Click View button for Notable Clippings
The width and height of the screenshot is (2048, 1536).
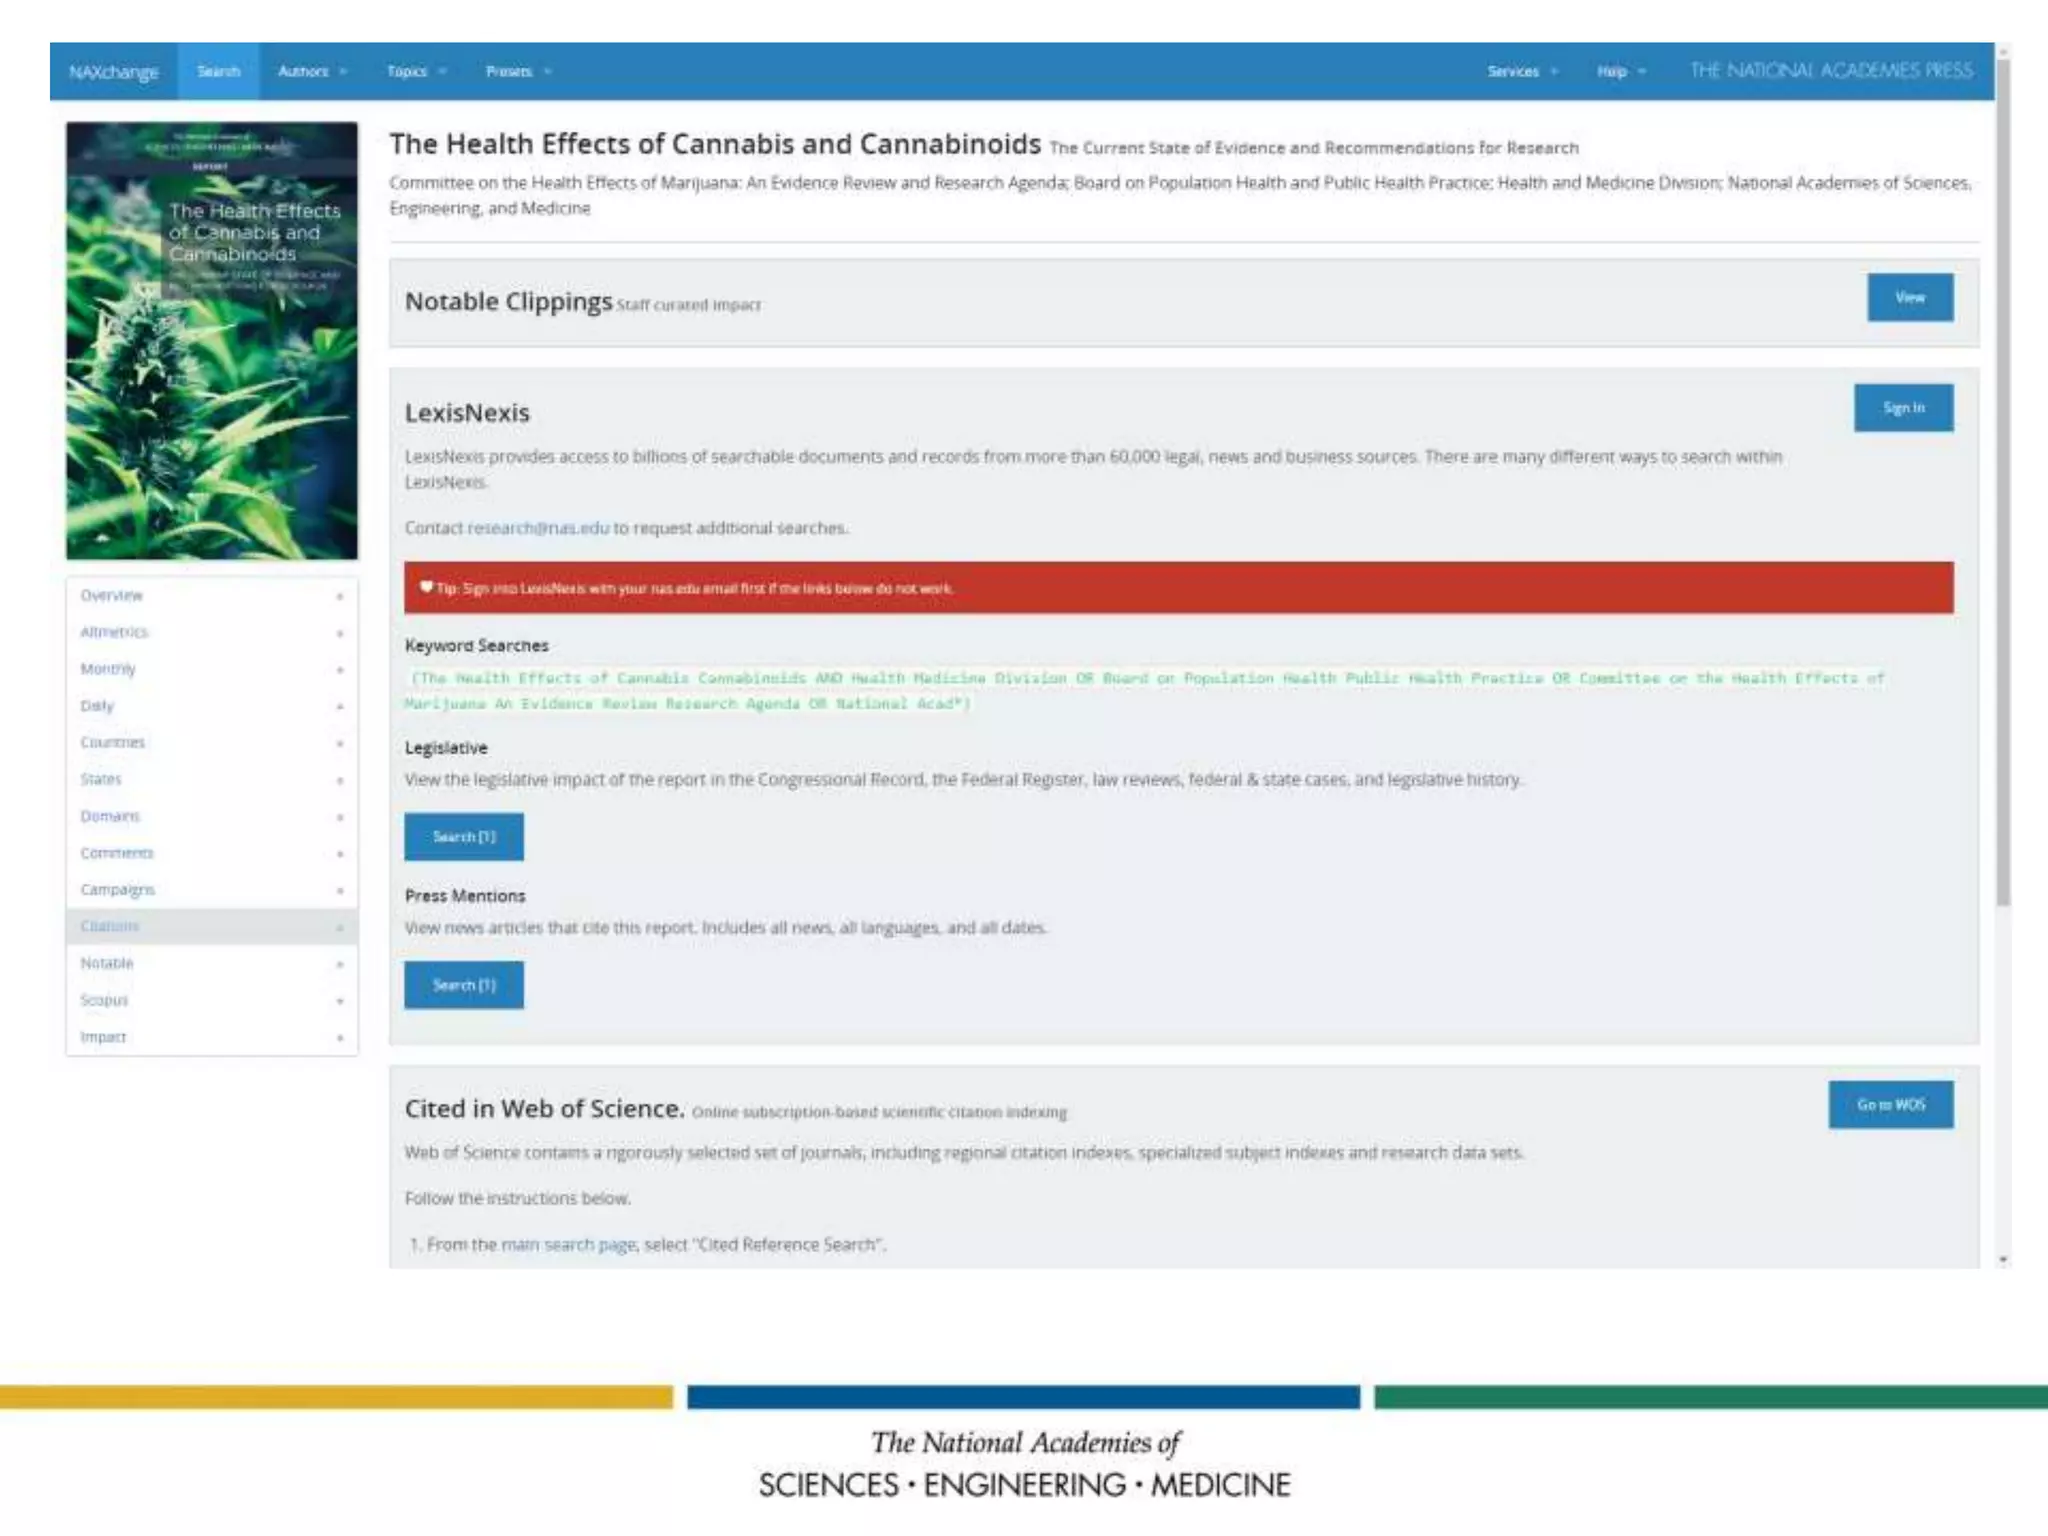(1909, 297)
